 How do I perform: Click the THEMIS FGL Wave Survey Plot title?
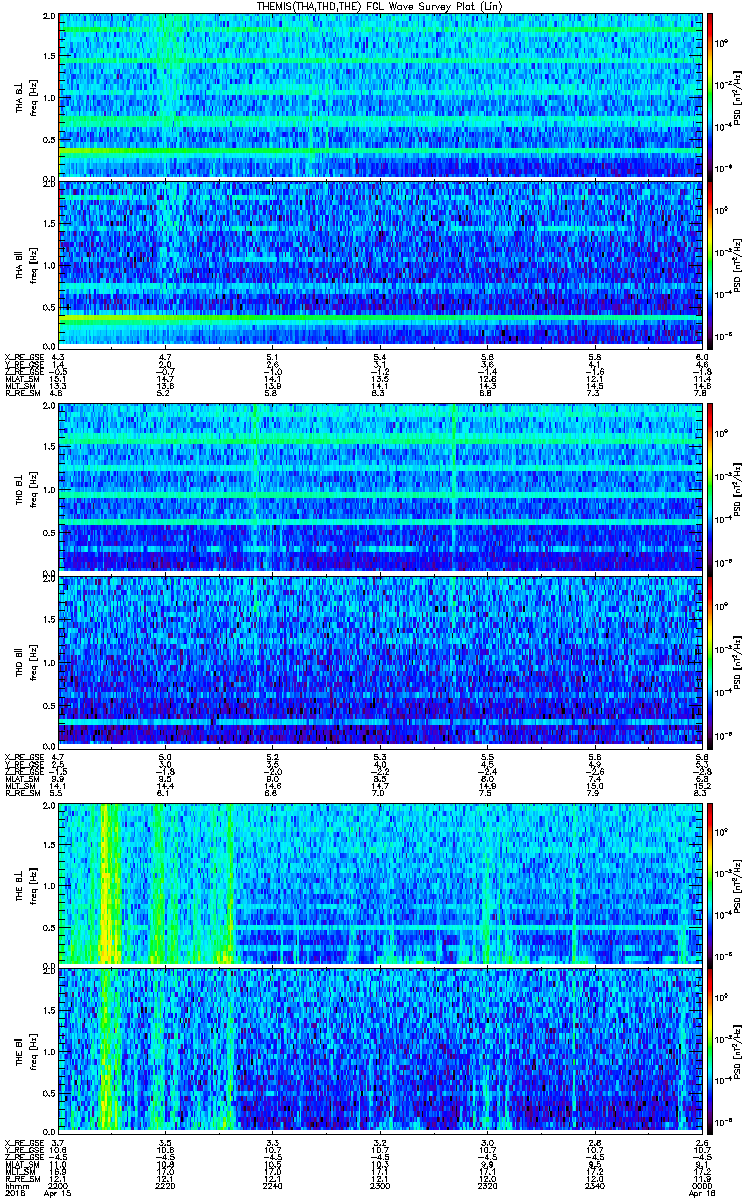click(381, 6)
